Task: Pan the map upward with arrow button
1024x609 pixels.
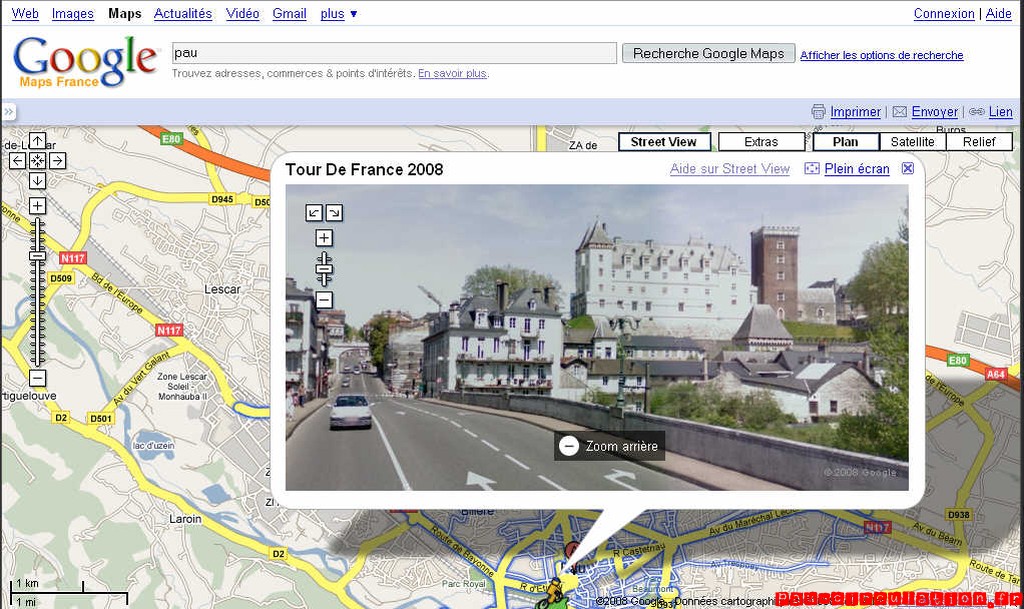Action: [x=37, y=141]
